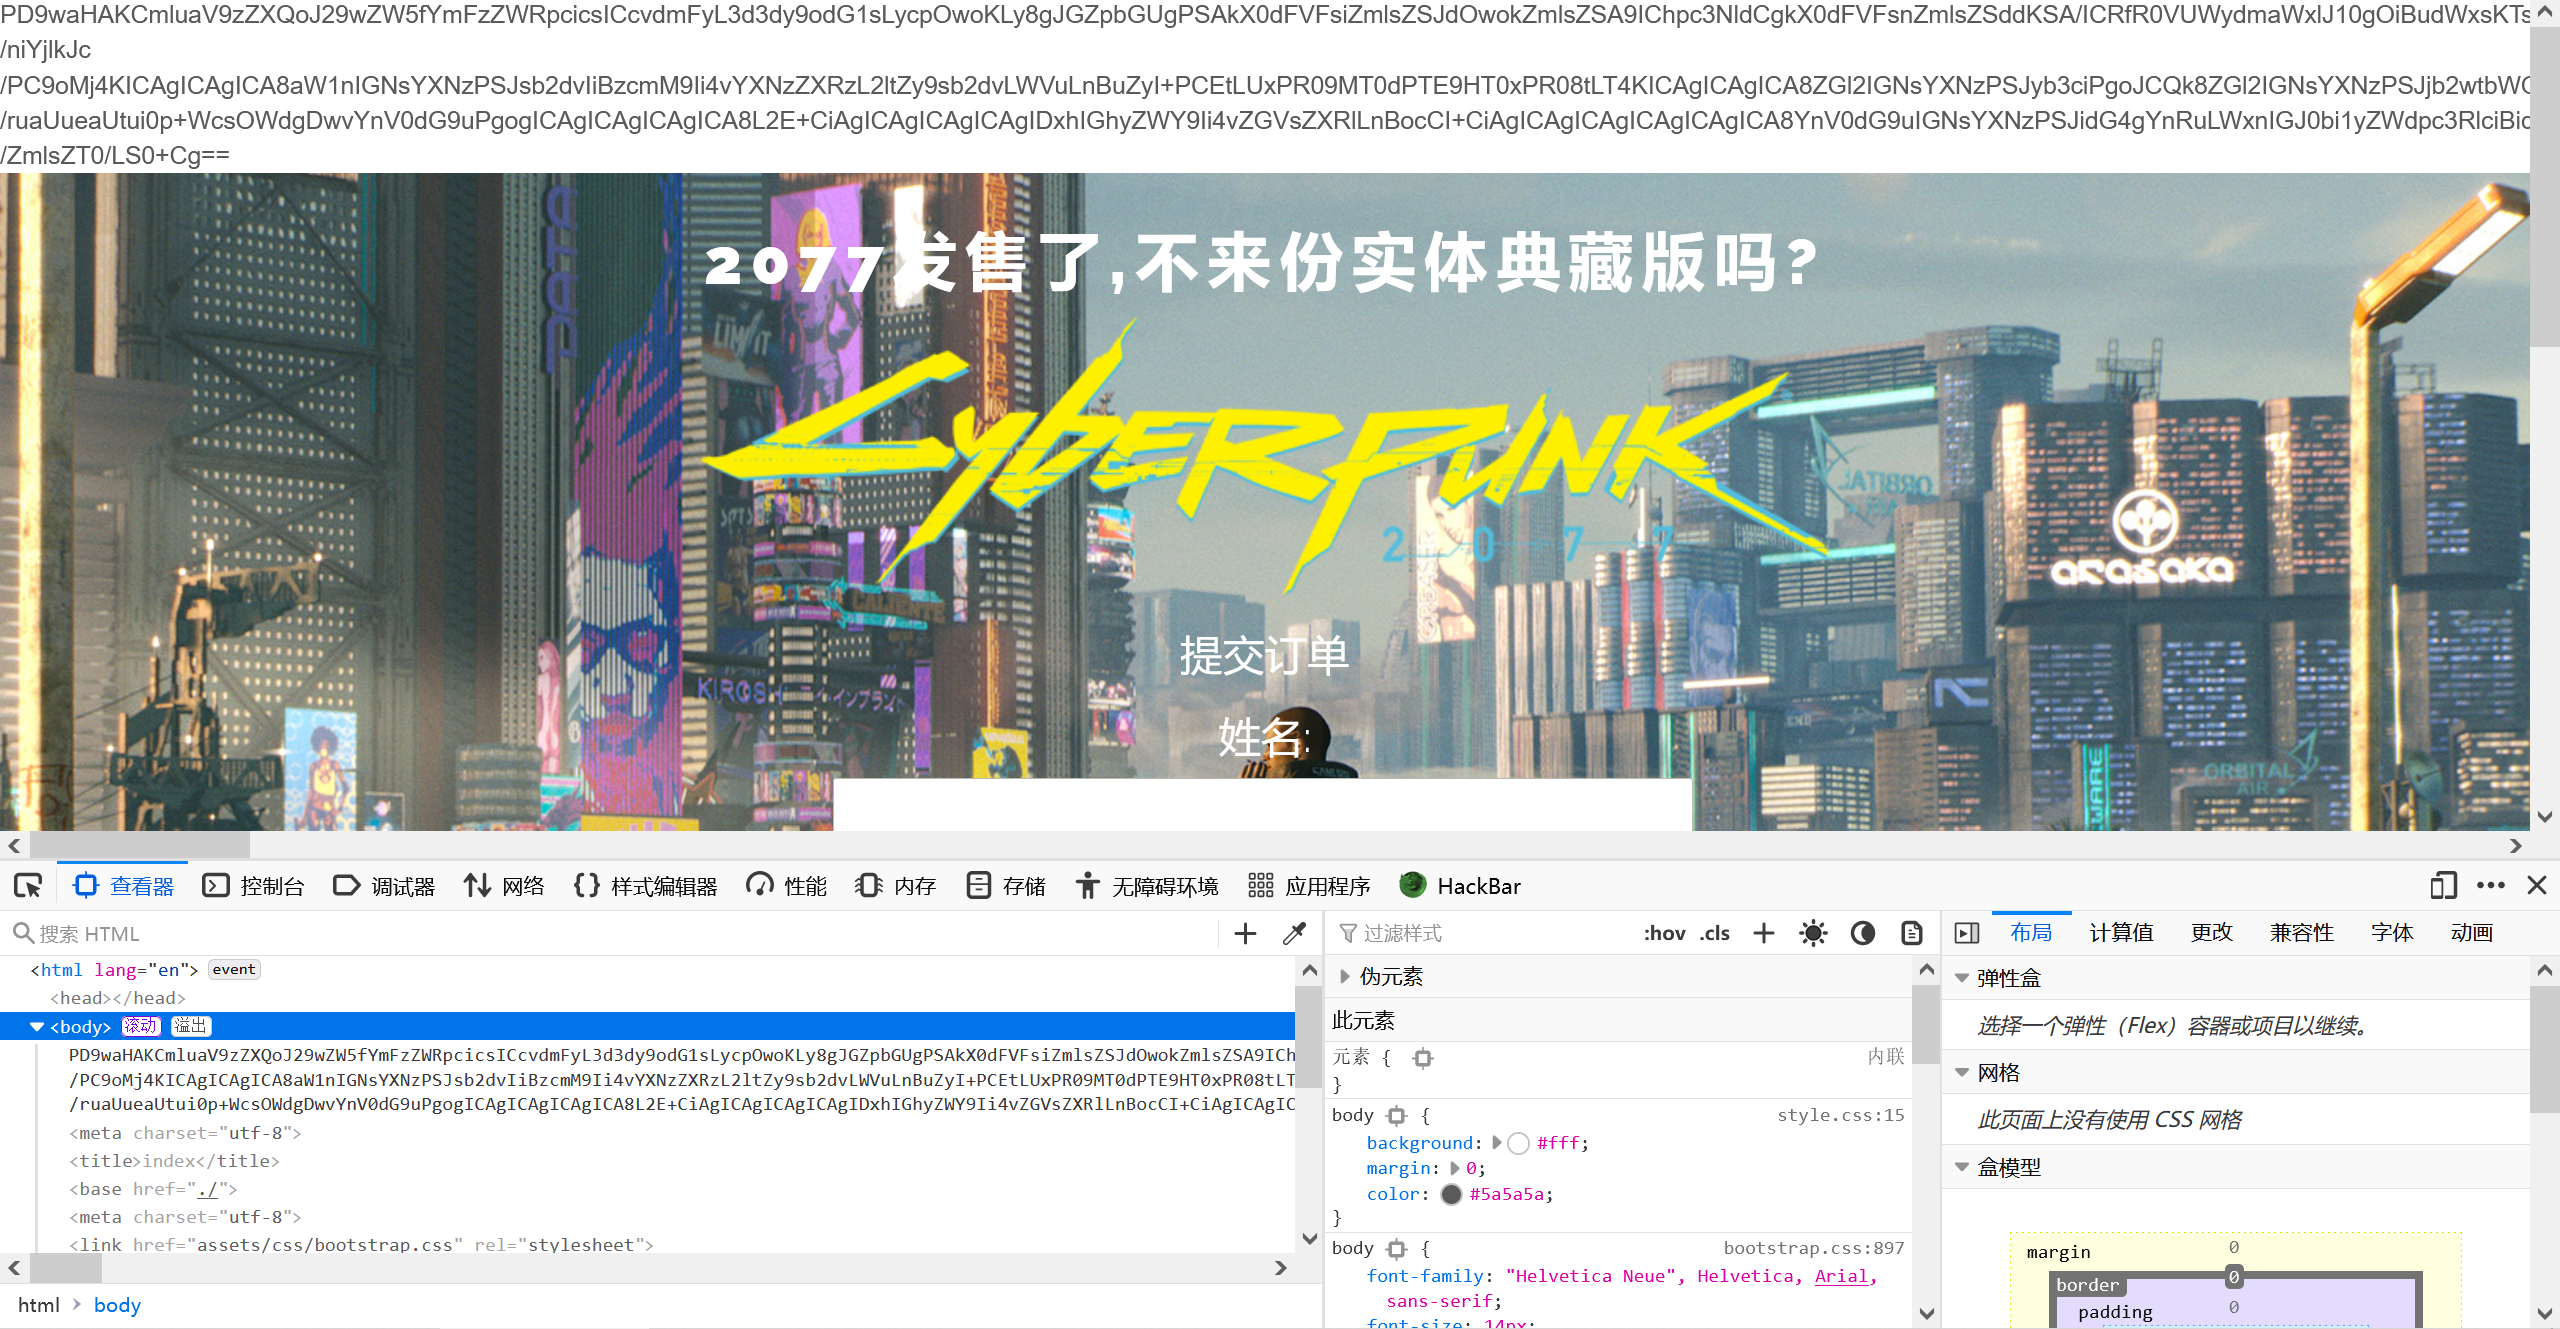The width and height of the screenshot is (2560, 1329).
Task: Toggle light color scheme simulation
Action: click(x=1813, y=933)
